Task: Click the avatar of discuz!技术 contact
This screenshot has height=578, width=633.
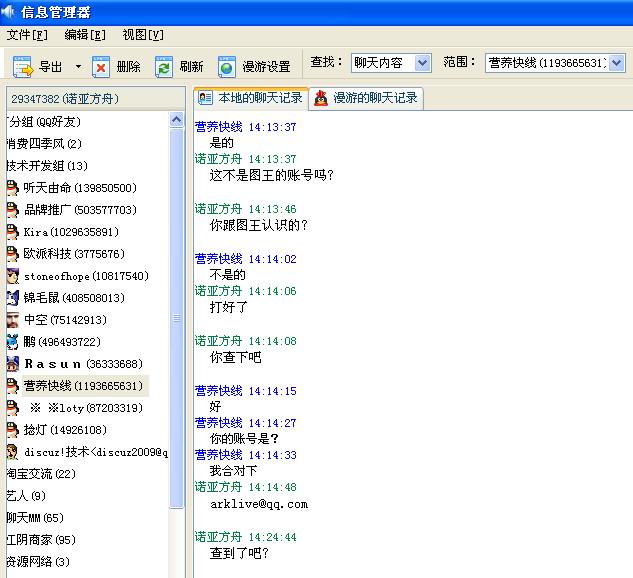Action: (x=13, y=452)
